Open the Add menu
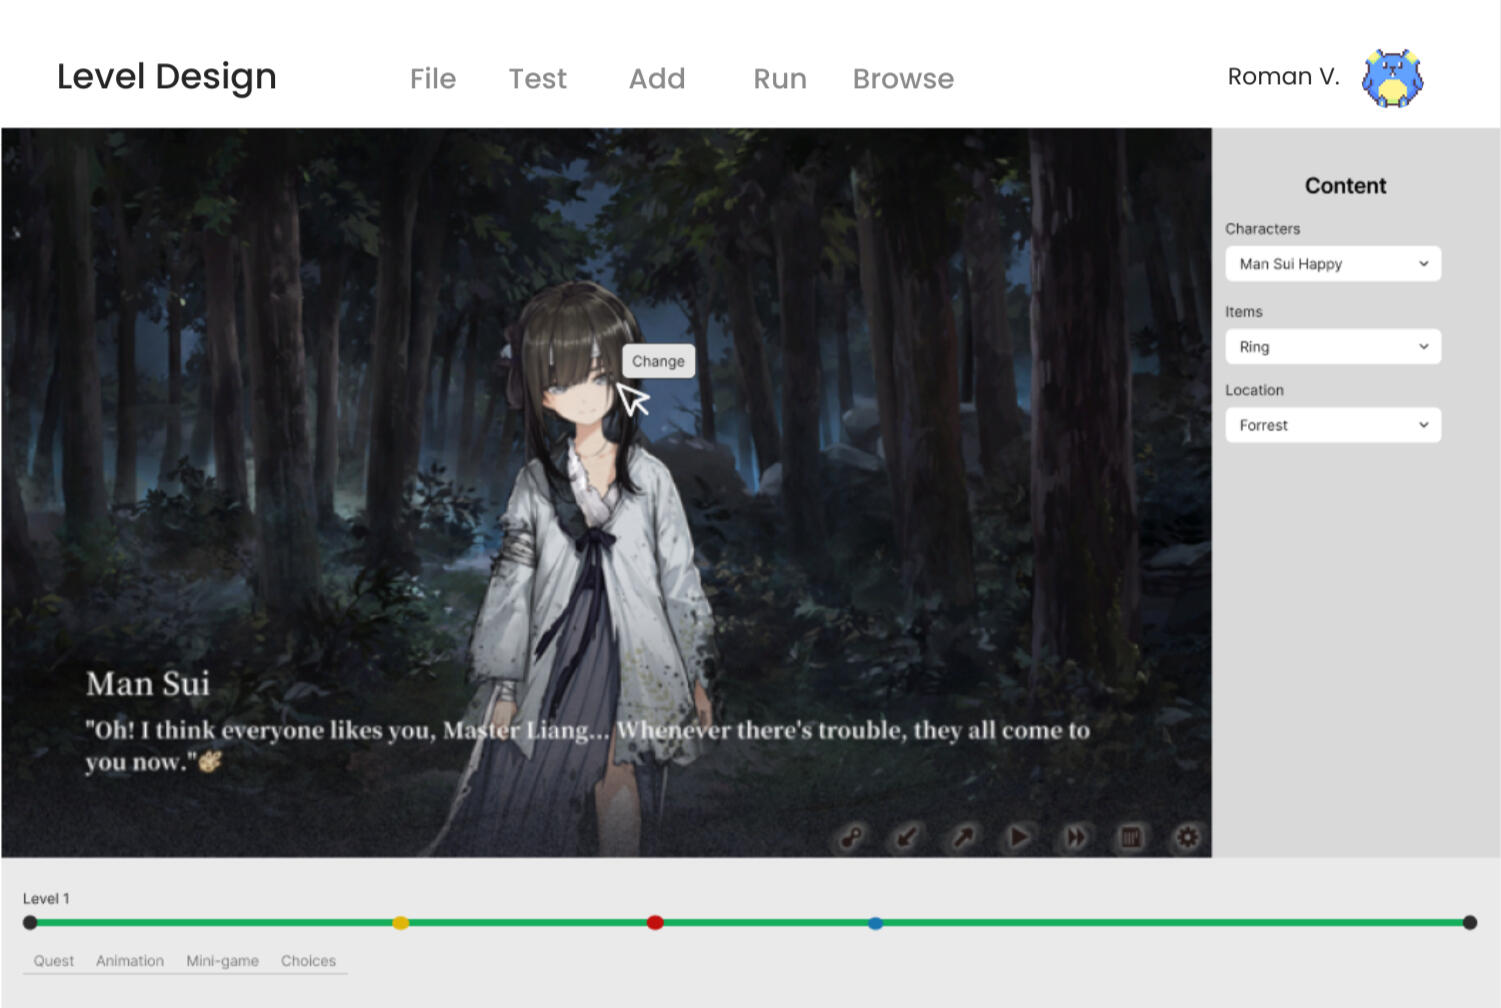Screen dimensions: 1501x1008 [657, 79]
